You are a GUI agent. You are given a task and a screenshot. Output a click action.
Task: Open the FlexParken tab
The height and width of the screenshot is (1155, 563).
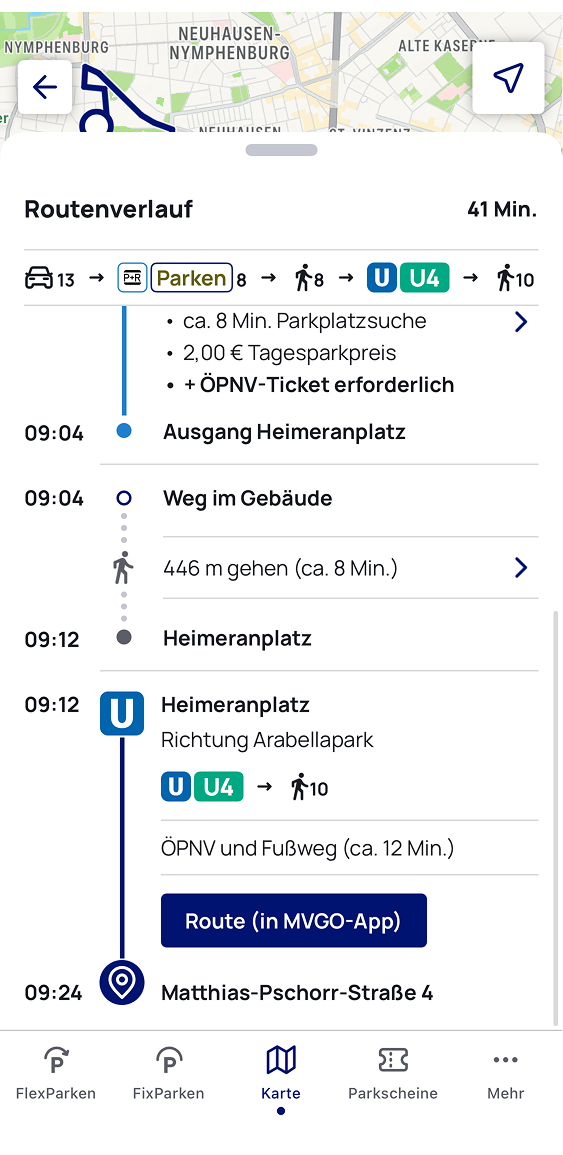tap(56, 1074)
